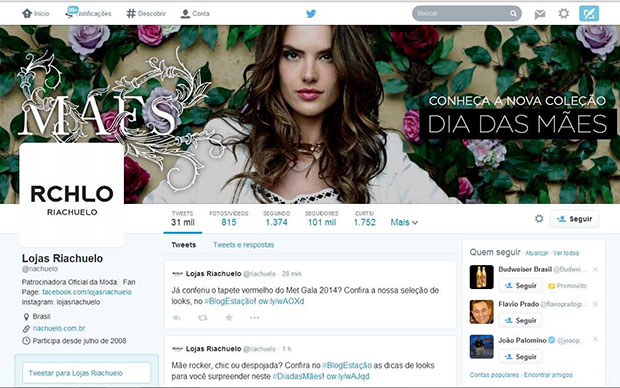Viewport: 620px width, 388px height.
Task: Switch to Tweets e respostas tab
Action: [244, 245]
